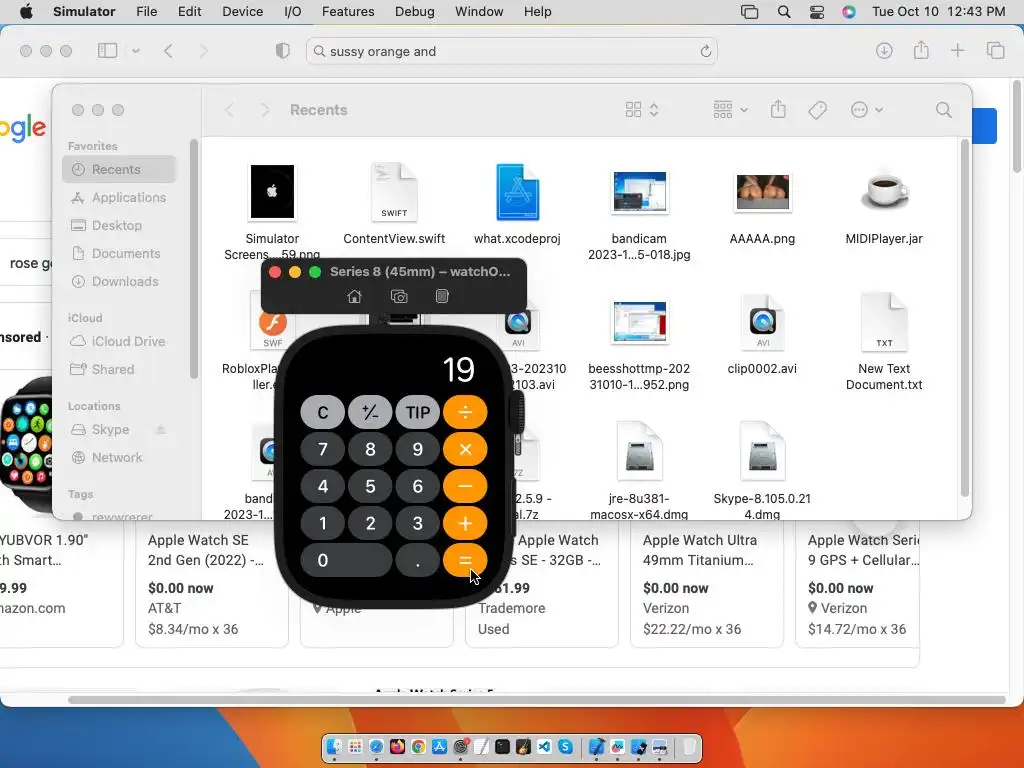Click Safari's privacy shield icon
The image size is (1024, 768).
pyautogui.click(x=282, y=51)
